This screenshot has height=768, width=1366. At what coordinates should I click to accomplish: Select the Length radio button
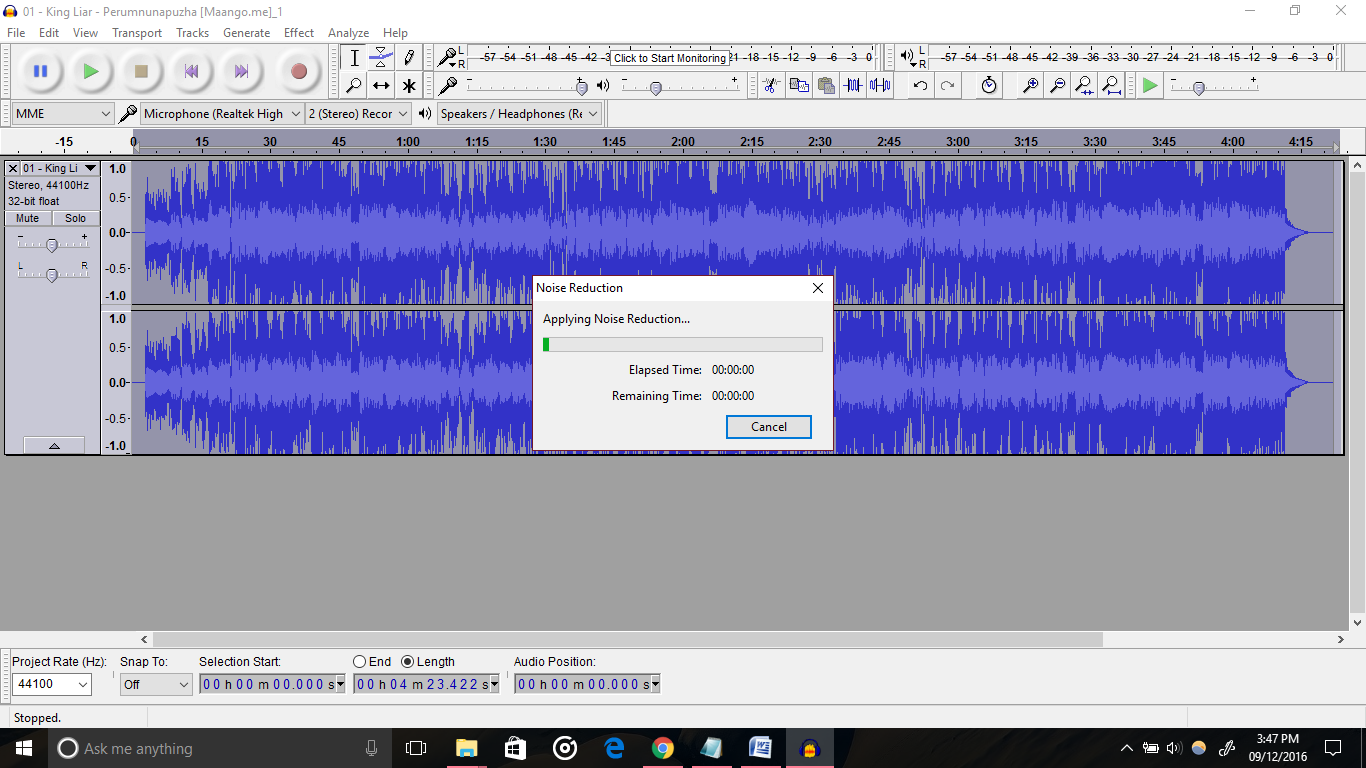coord(408,662)
